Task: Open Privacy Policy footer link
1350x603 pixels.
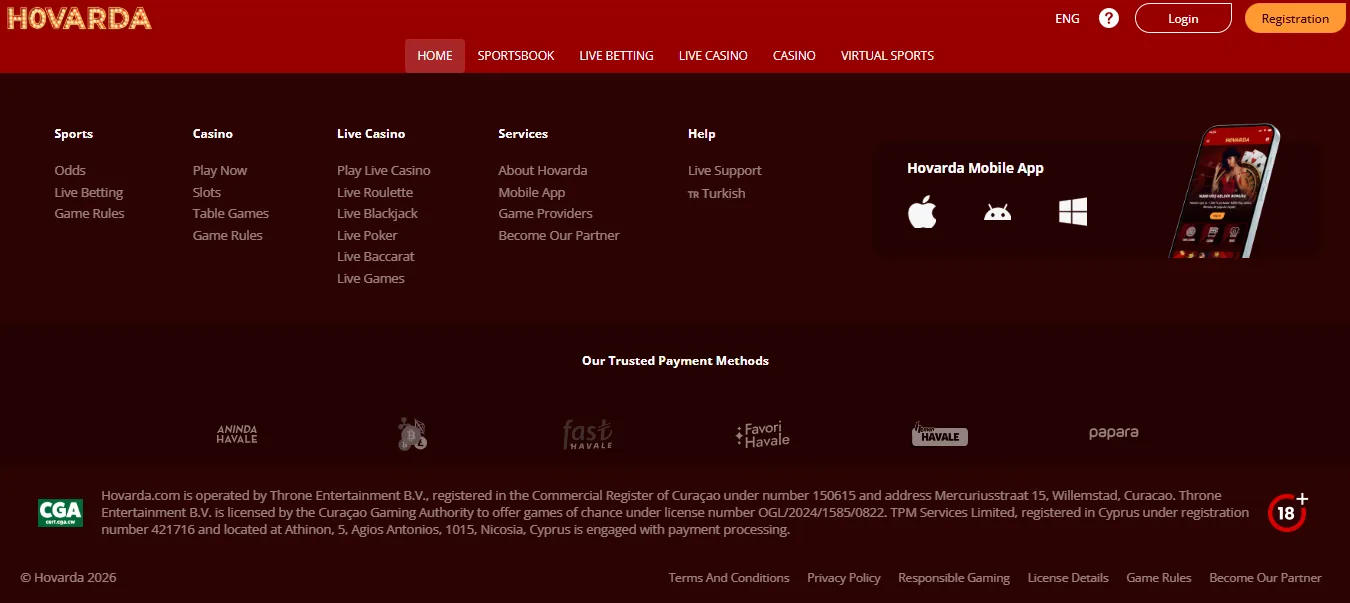Action: (x=844, y=578)
